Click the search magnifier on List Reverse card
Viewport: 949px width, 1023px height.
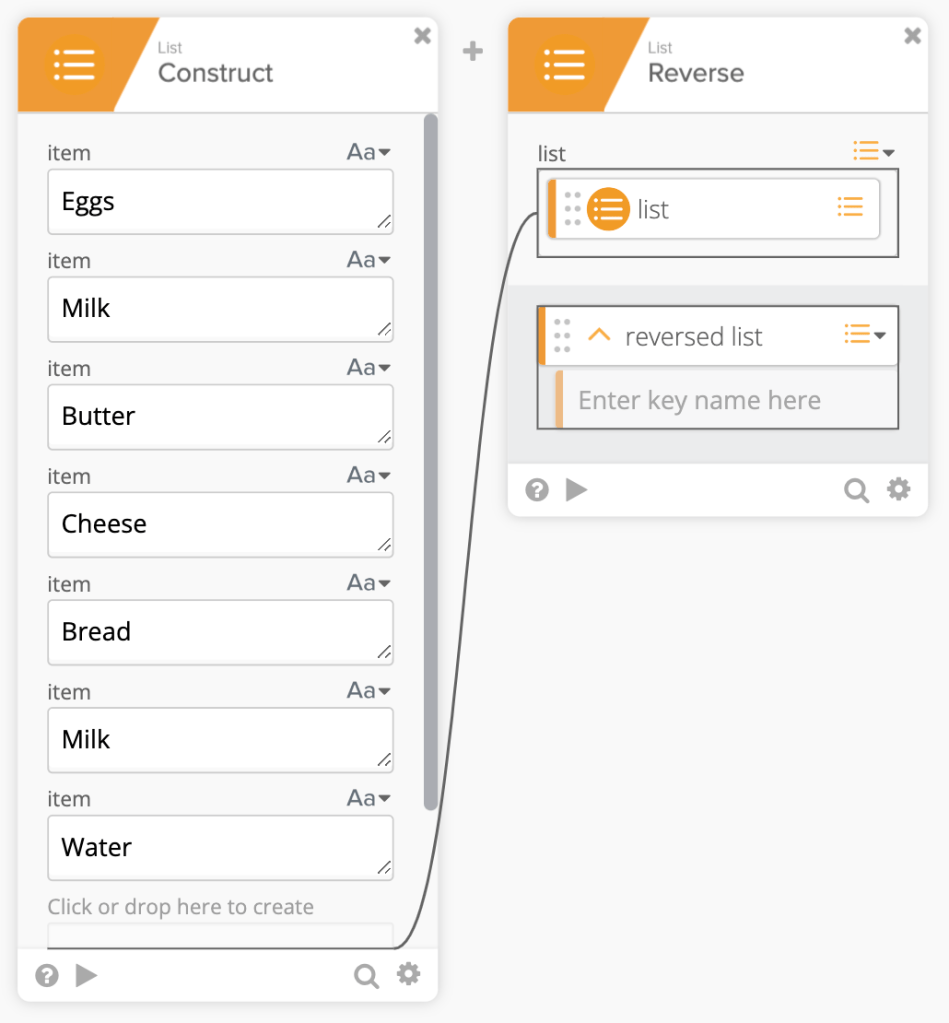click(856, 490)
